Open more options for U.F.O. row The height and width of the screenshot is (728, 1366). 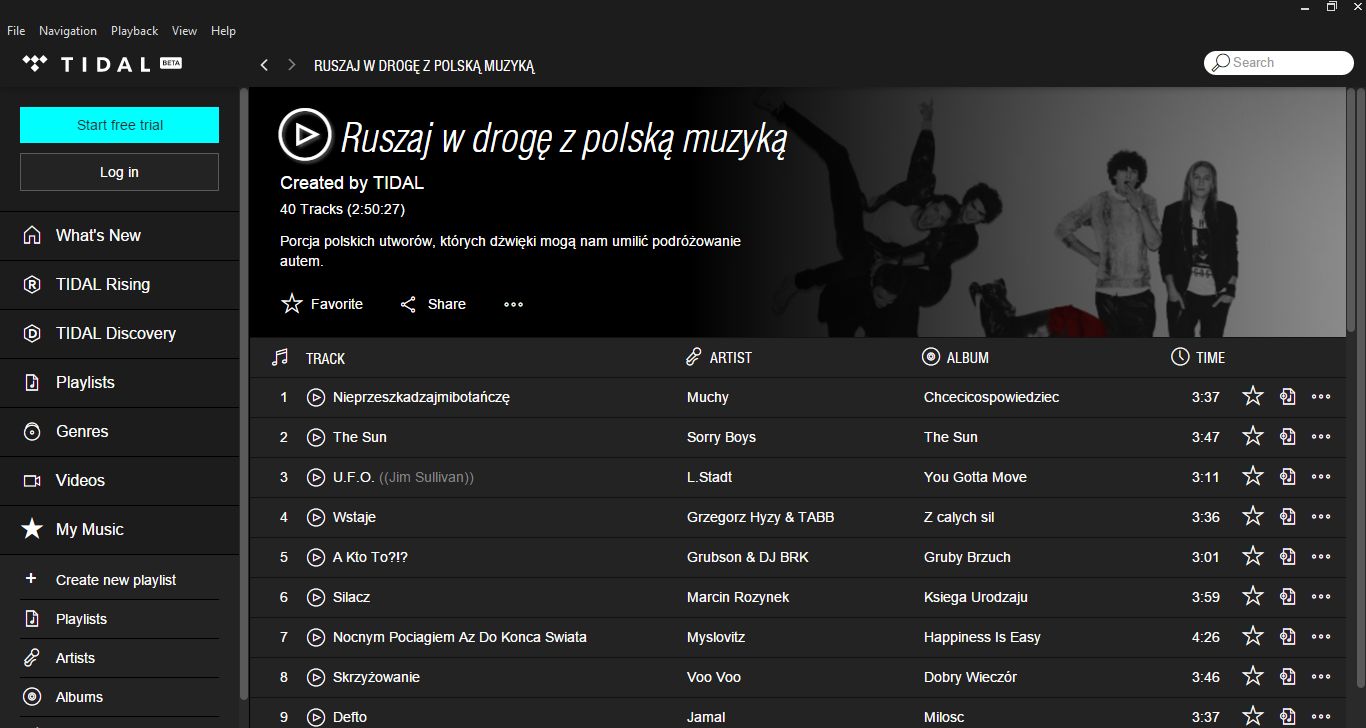(1321, 477)
